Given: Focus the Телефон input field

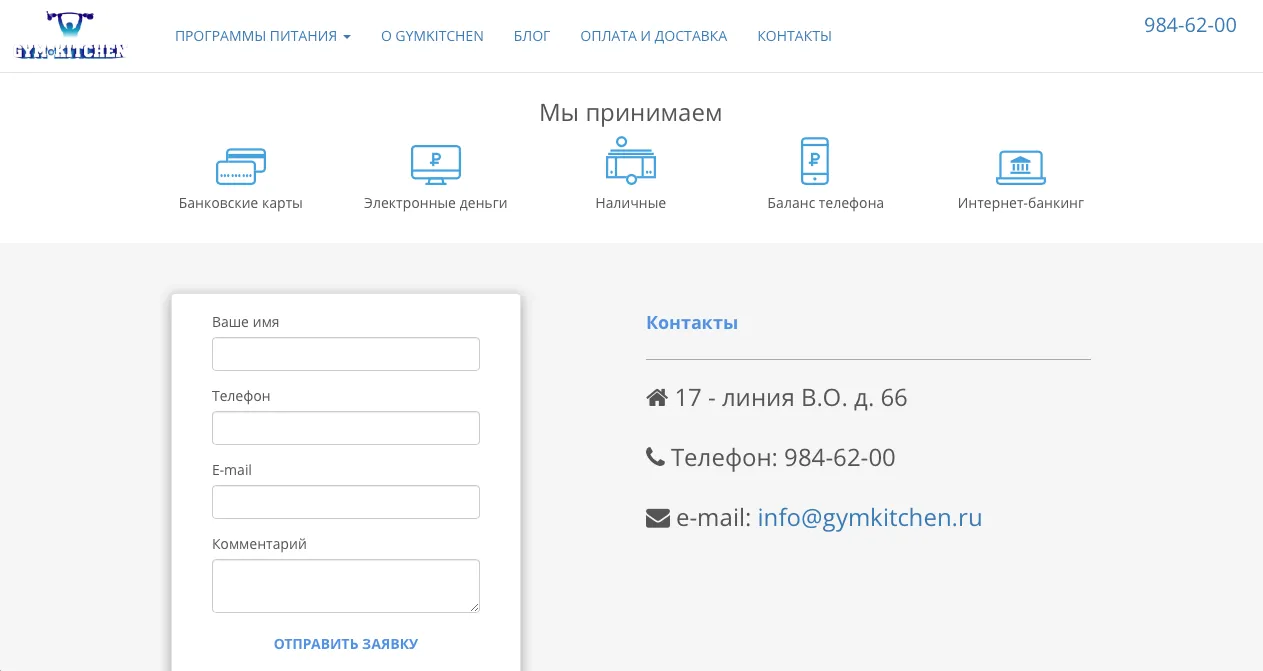Looking at the screenshot, I should point(346,428).
